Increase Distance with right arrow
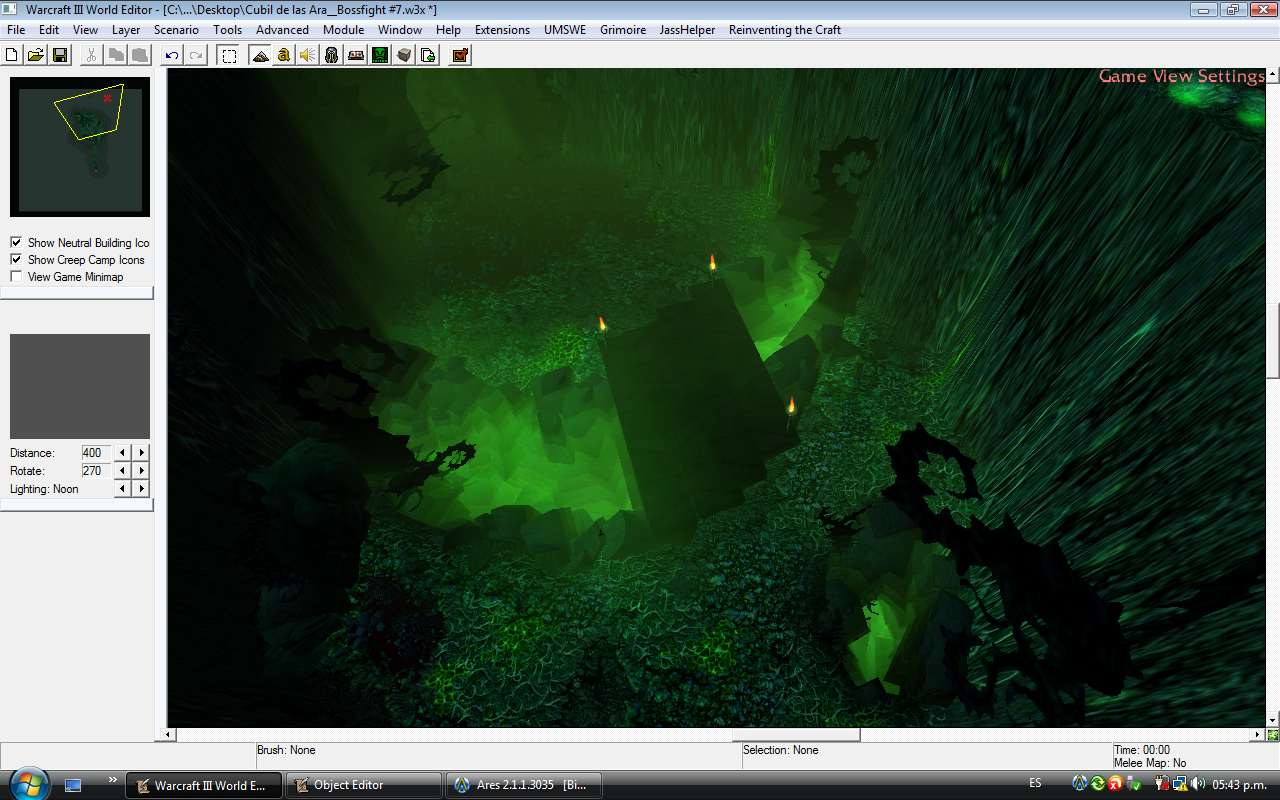 (141, 453)
